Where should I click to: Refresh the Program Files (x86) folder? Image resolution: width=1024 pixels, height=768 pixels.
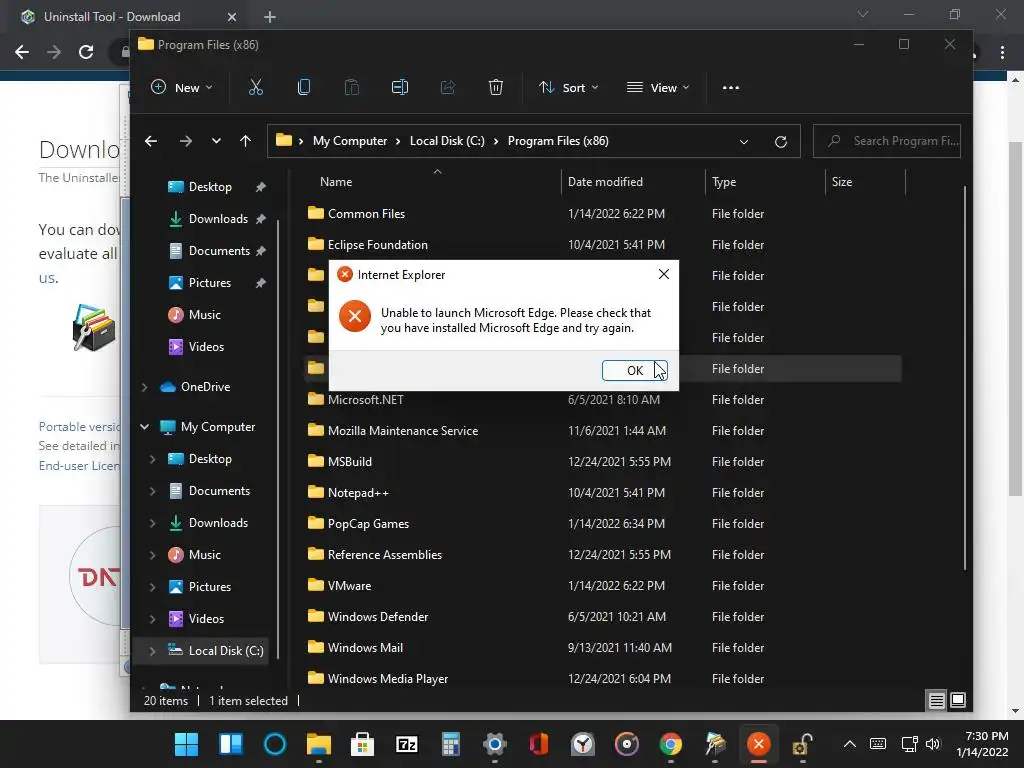[x=780, y=142]
